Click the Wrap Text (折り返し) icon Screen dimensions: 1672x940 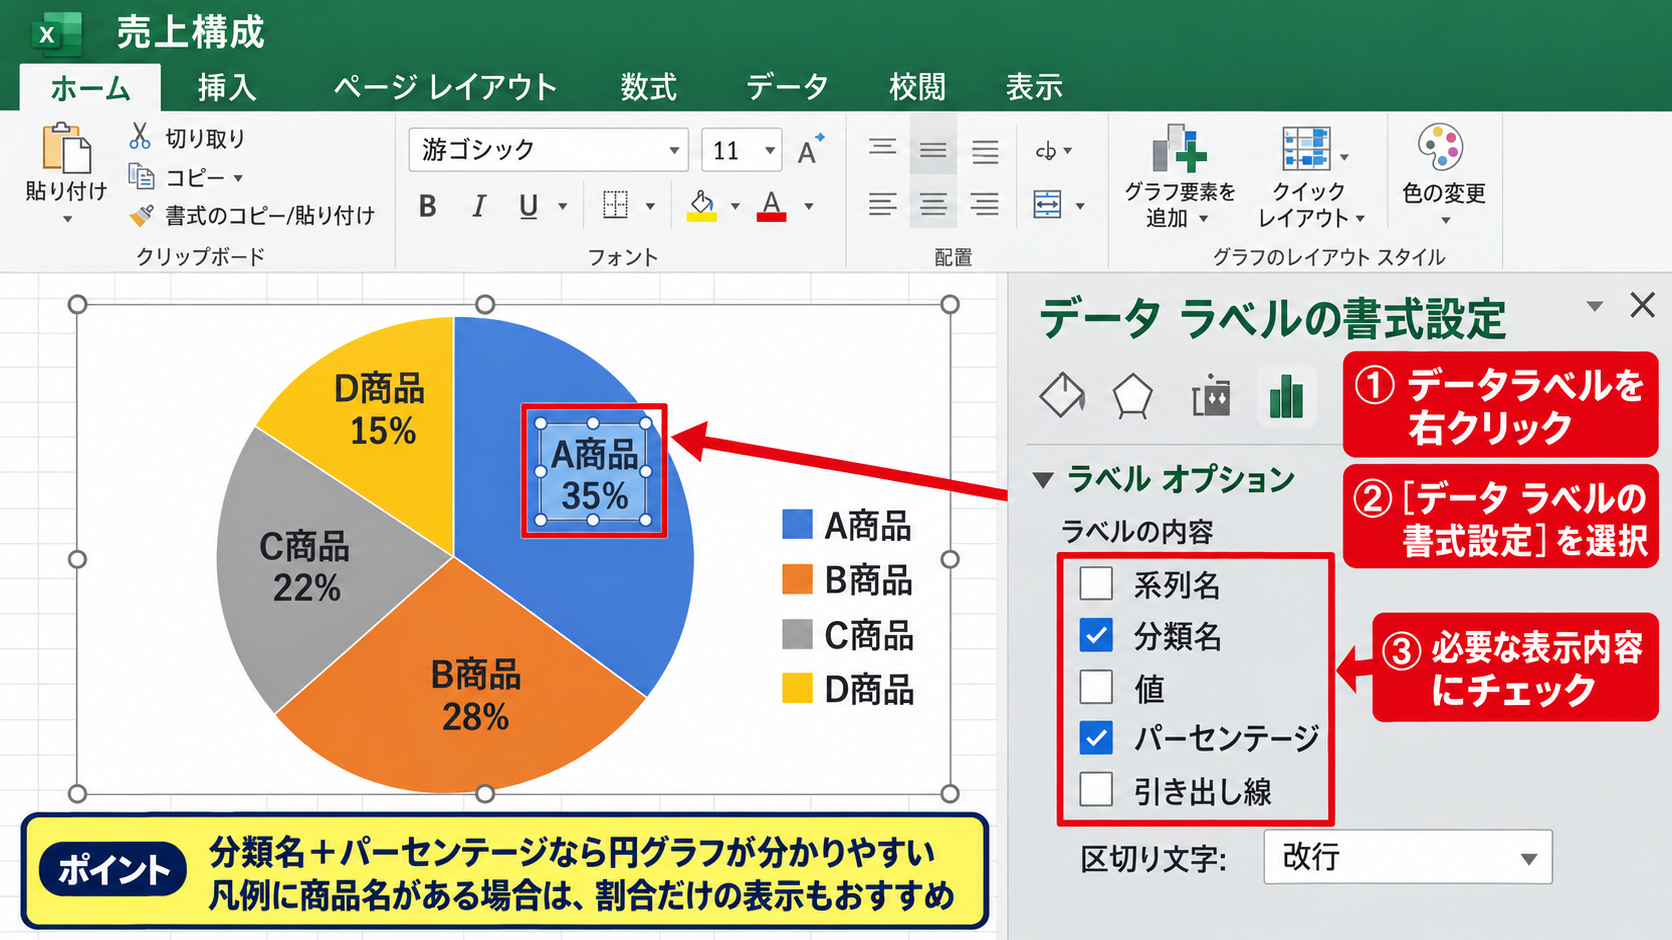click(1046, 151)
